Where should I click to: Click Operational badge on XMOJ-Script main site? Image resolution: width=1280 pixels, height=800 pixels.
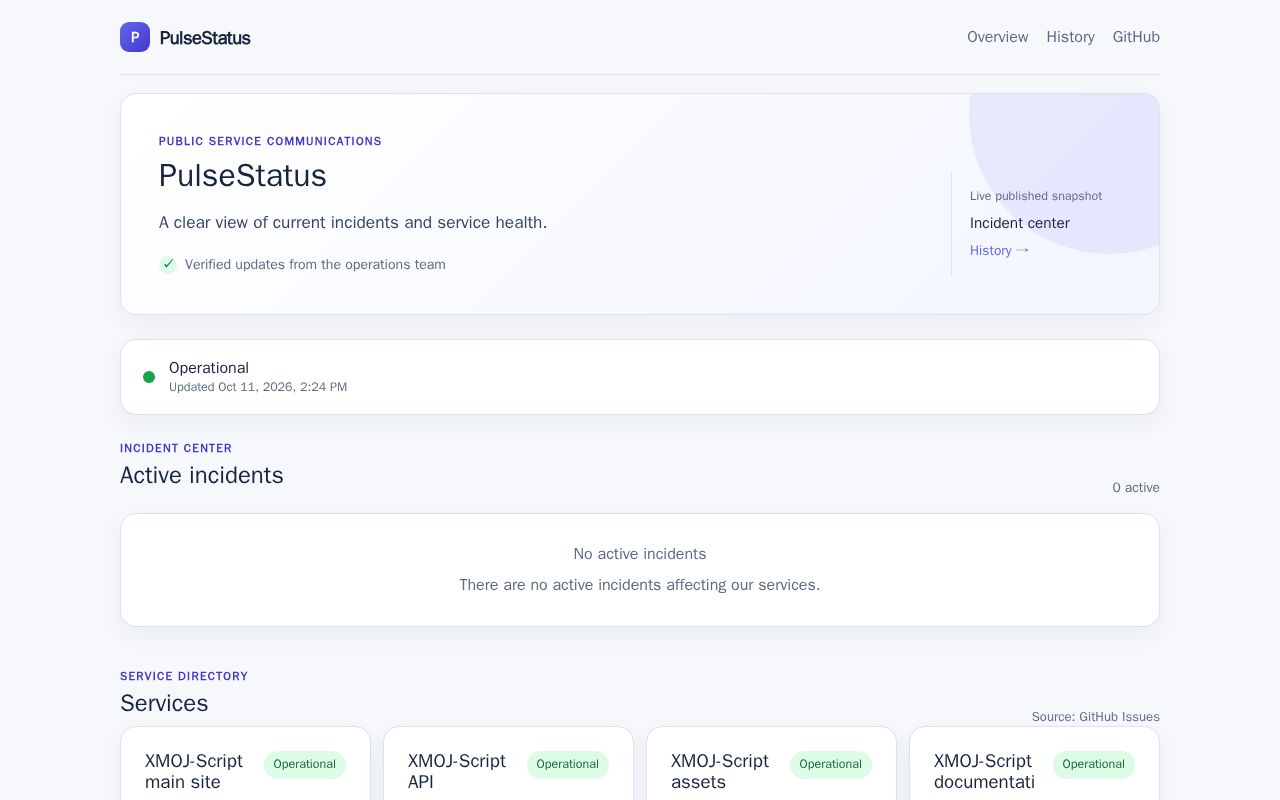(305, 764)
